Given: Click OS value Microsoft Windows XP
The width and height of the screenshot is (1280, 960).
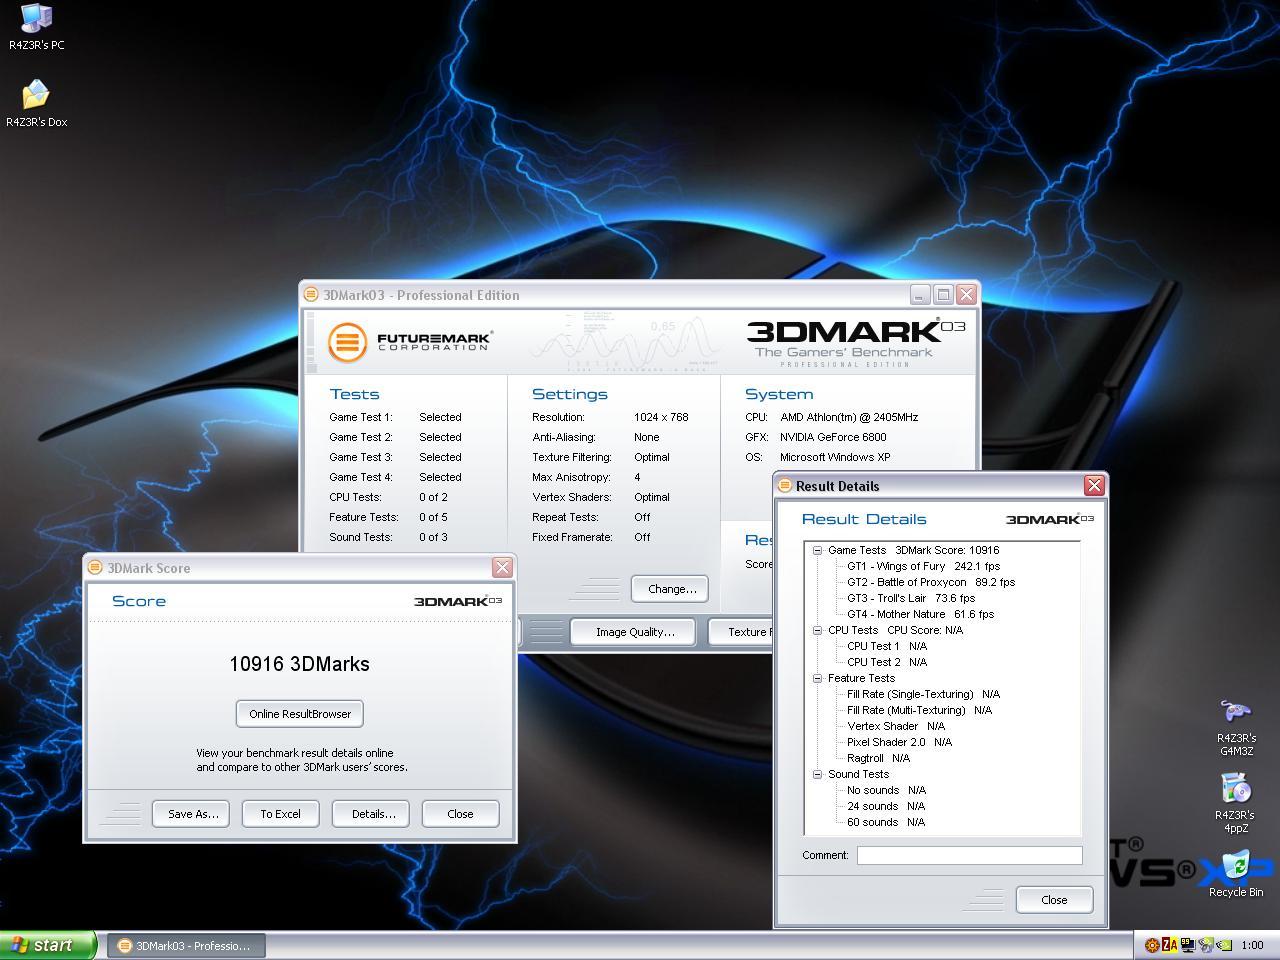Looking at the screenshot, I should point(835,457).
